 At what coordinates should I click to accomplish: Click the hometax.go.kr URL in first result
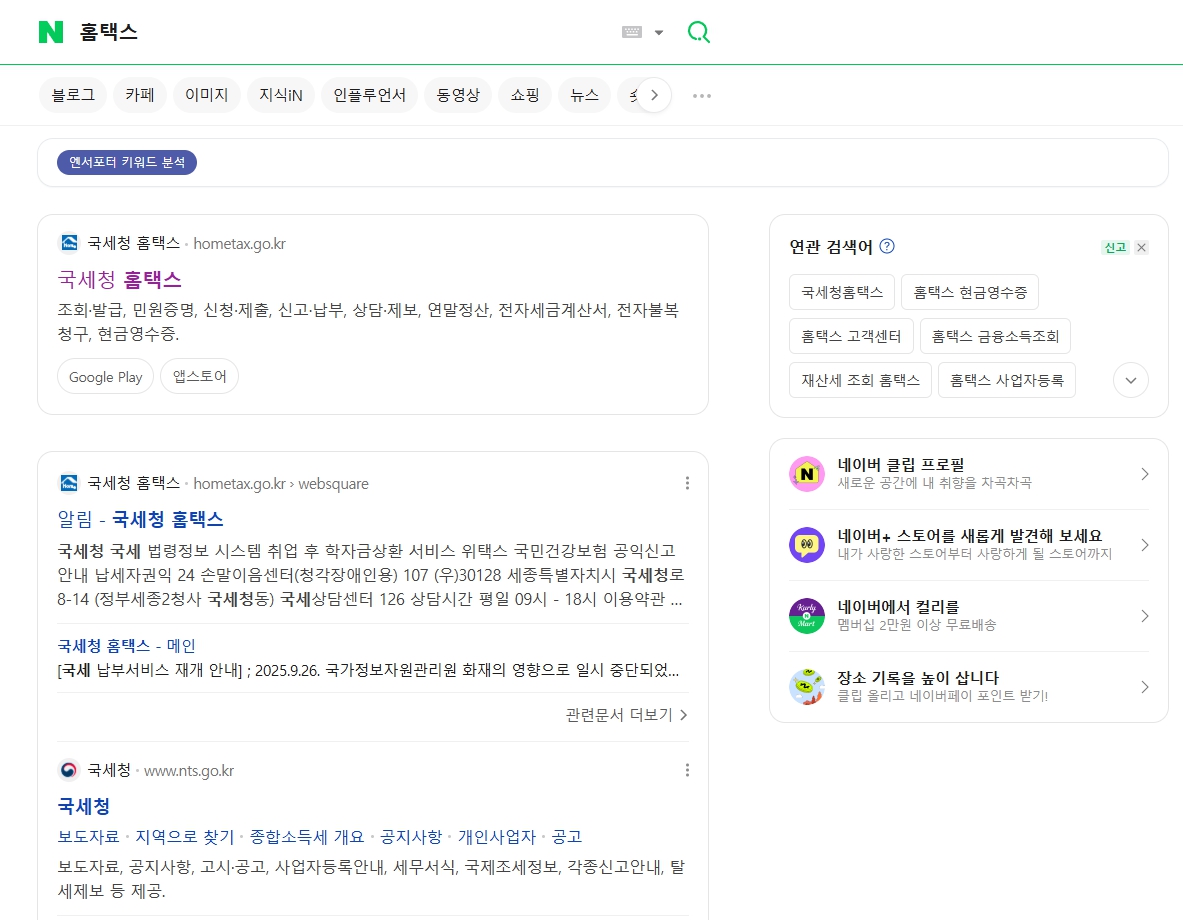tap(239, 244)
